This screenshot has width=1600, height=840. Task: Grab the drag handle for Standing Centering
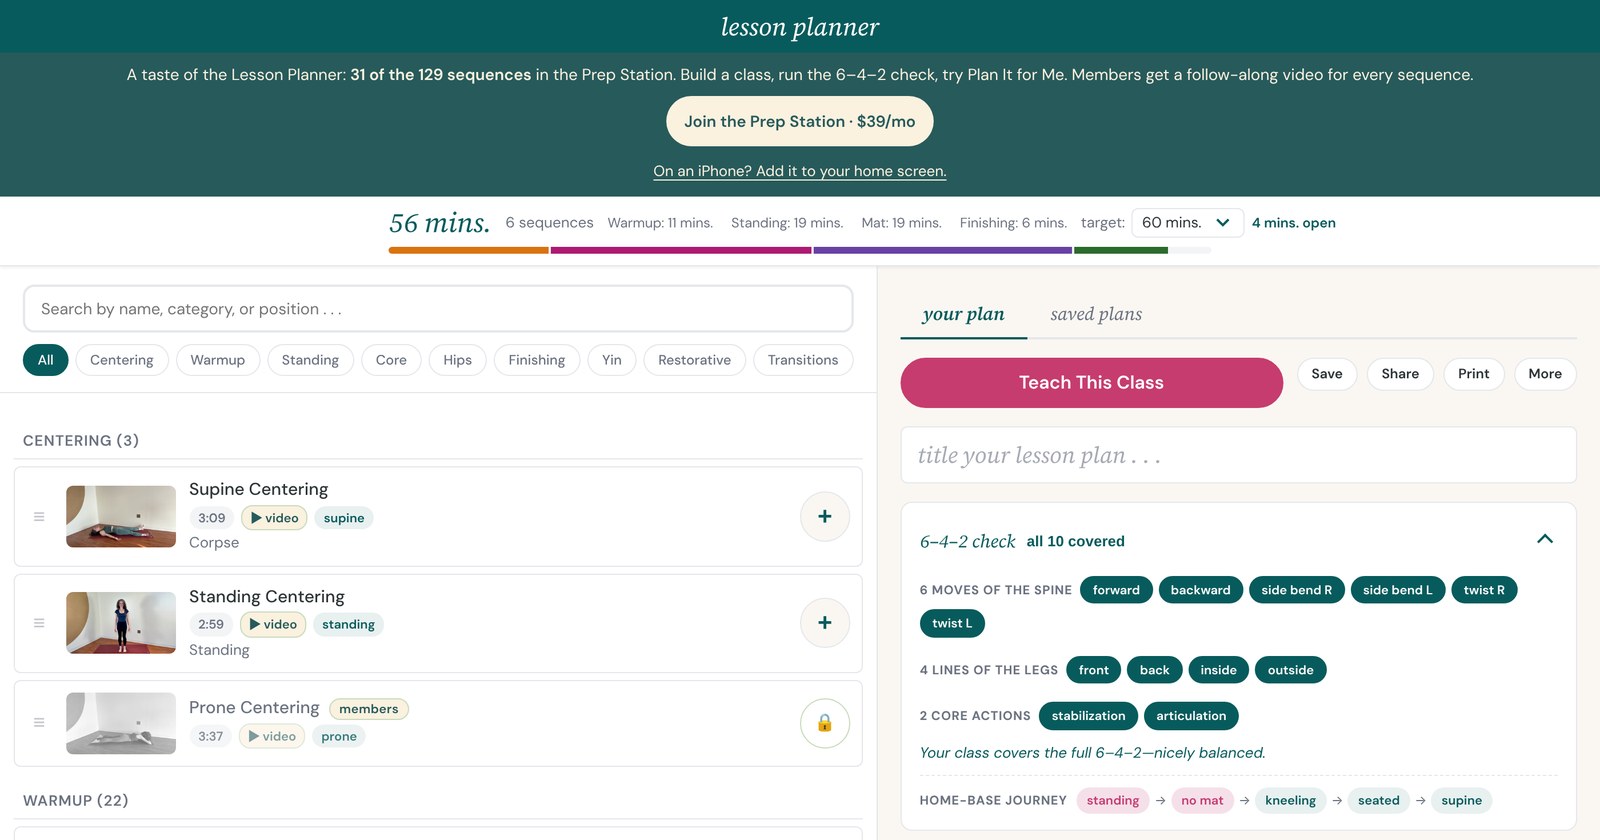pos(39,623)
